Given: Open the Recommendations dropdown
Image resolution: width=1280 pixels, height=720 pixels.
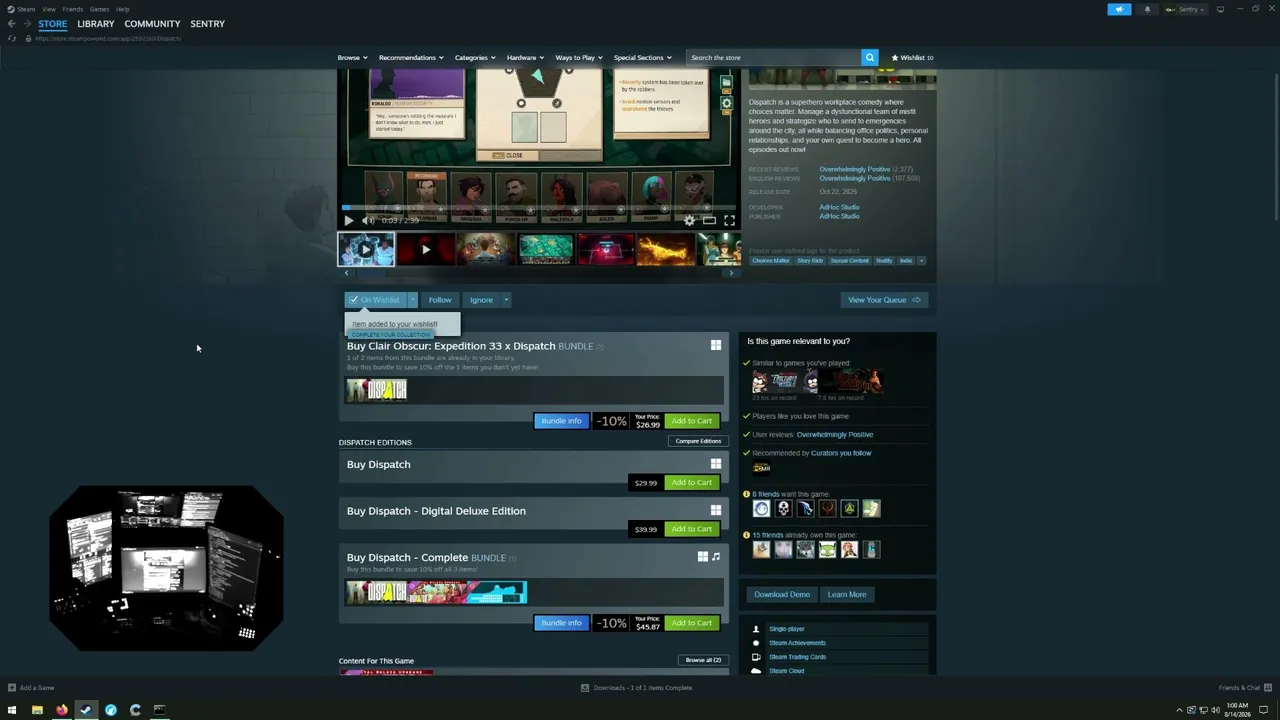Looking at the screenshot, I should (x=411, y=58).
